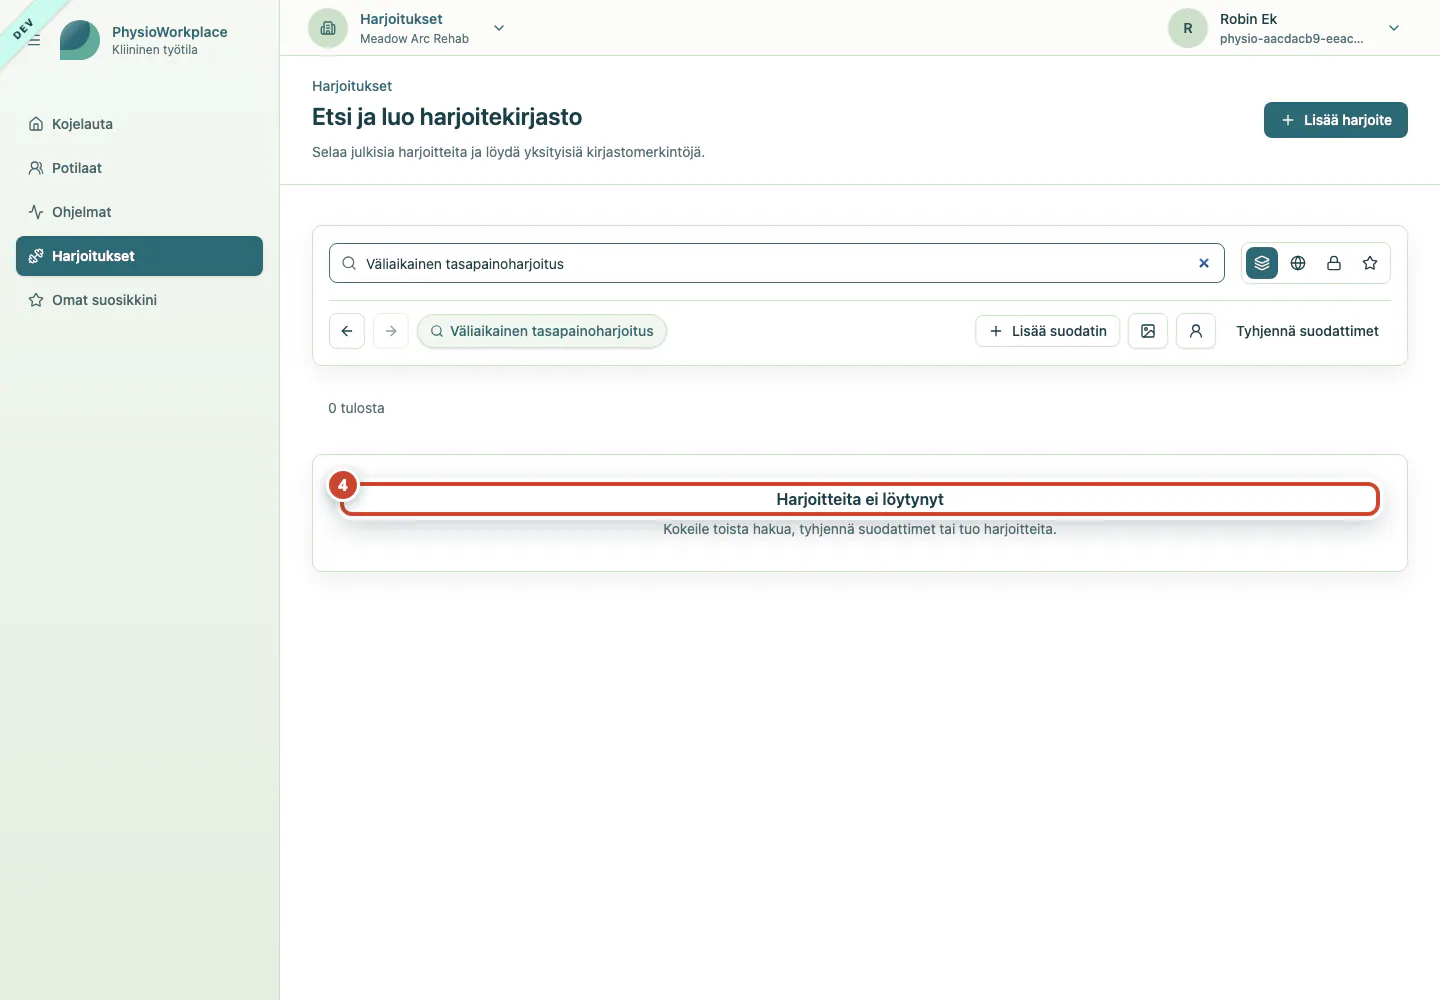The height and width of the screenshot is (1000, 1440).
Task: Click the Meadow Arc Rehab building icon
Action: click(x=328, y=28)
